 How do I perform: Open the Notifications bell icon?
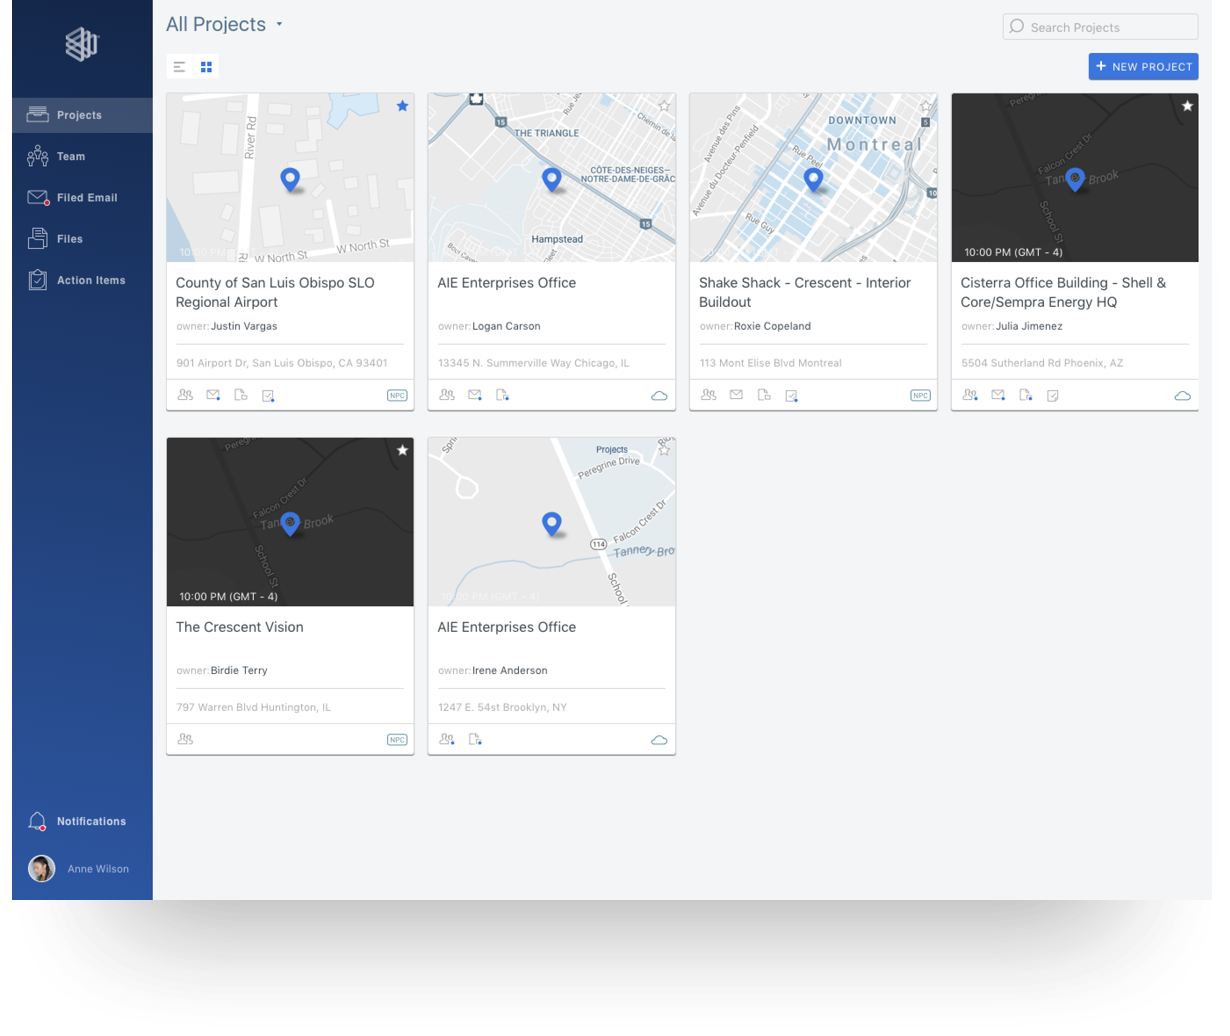tap(36, 820)
